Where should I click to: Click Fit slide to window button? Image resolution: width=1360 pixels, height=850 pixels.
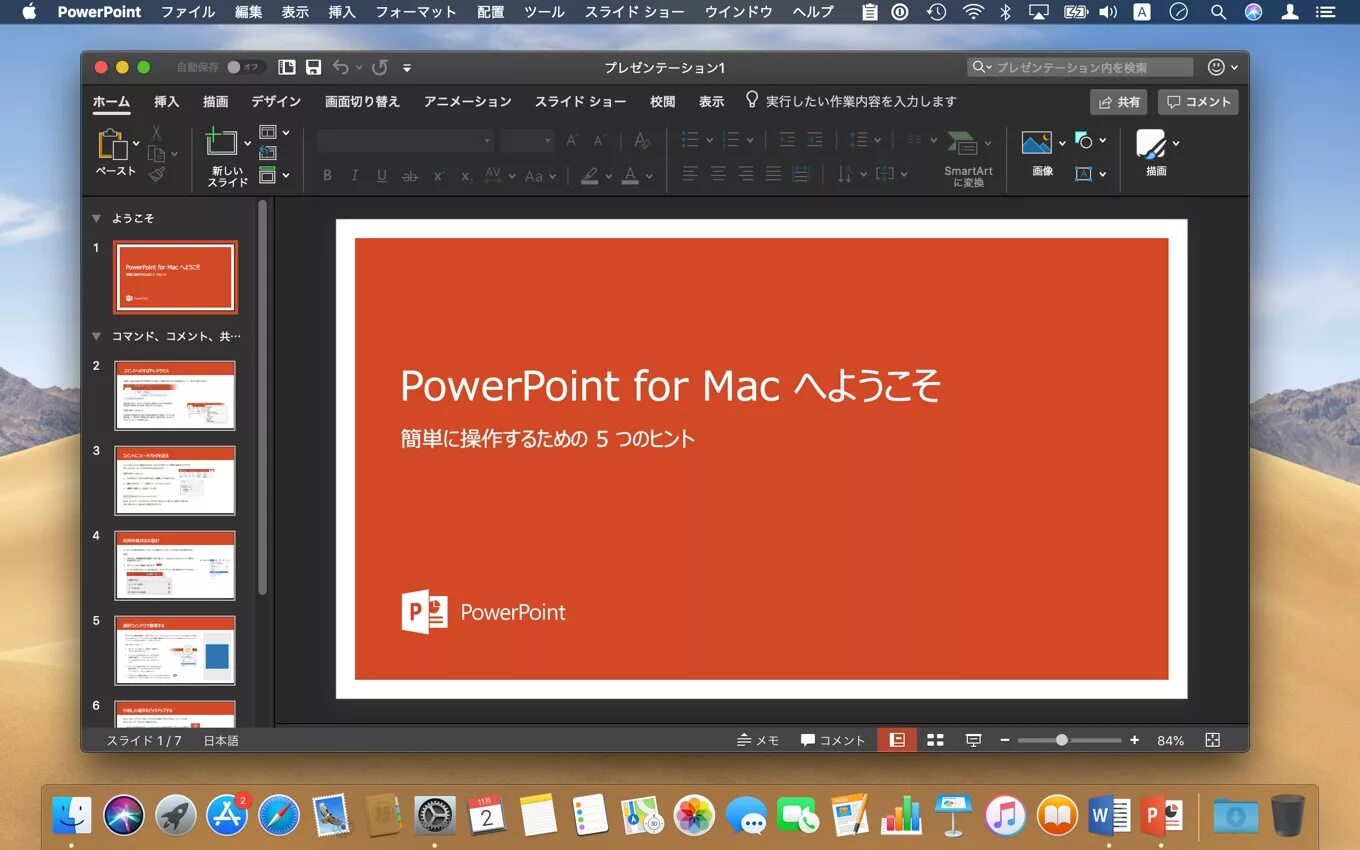tap(1213, 740)
